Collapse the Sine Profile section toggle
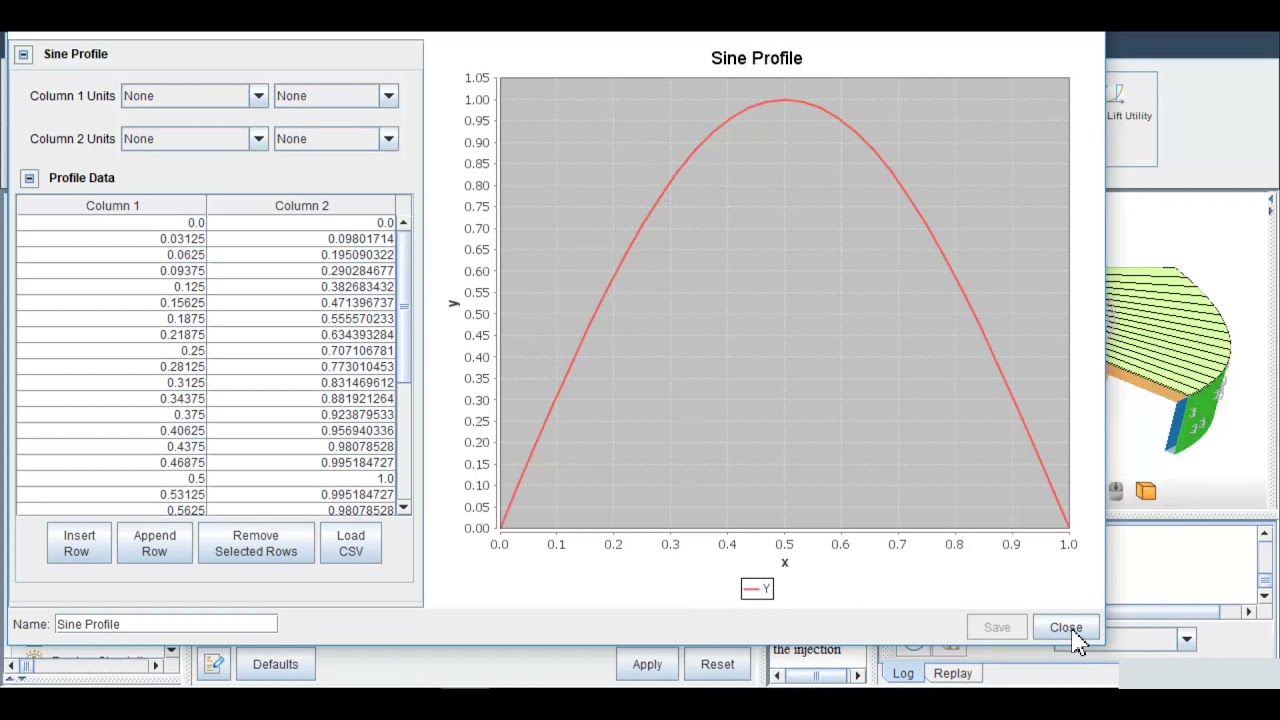Image resolution: width=1280 pixels, height=720 pixels. [23, 54]
